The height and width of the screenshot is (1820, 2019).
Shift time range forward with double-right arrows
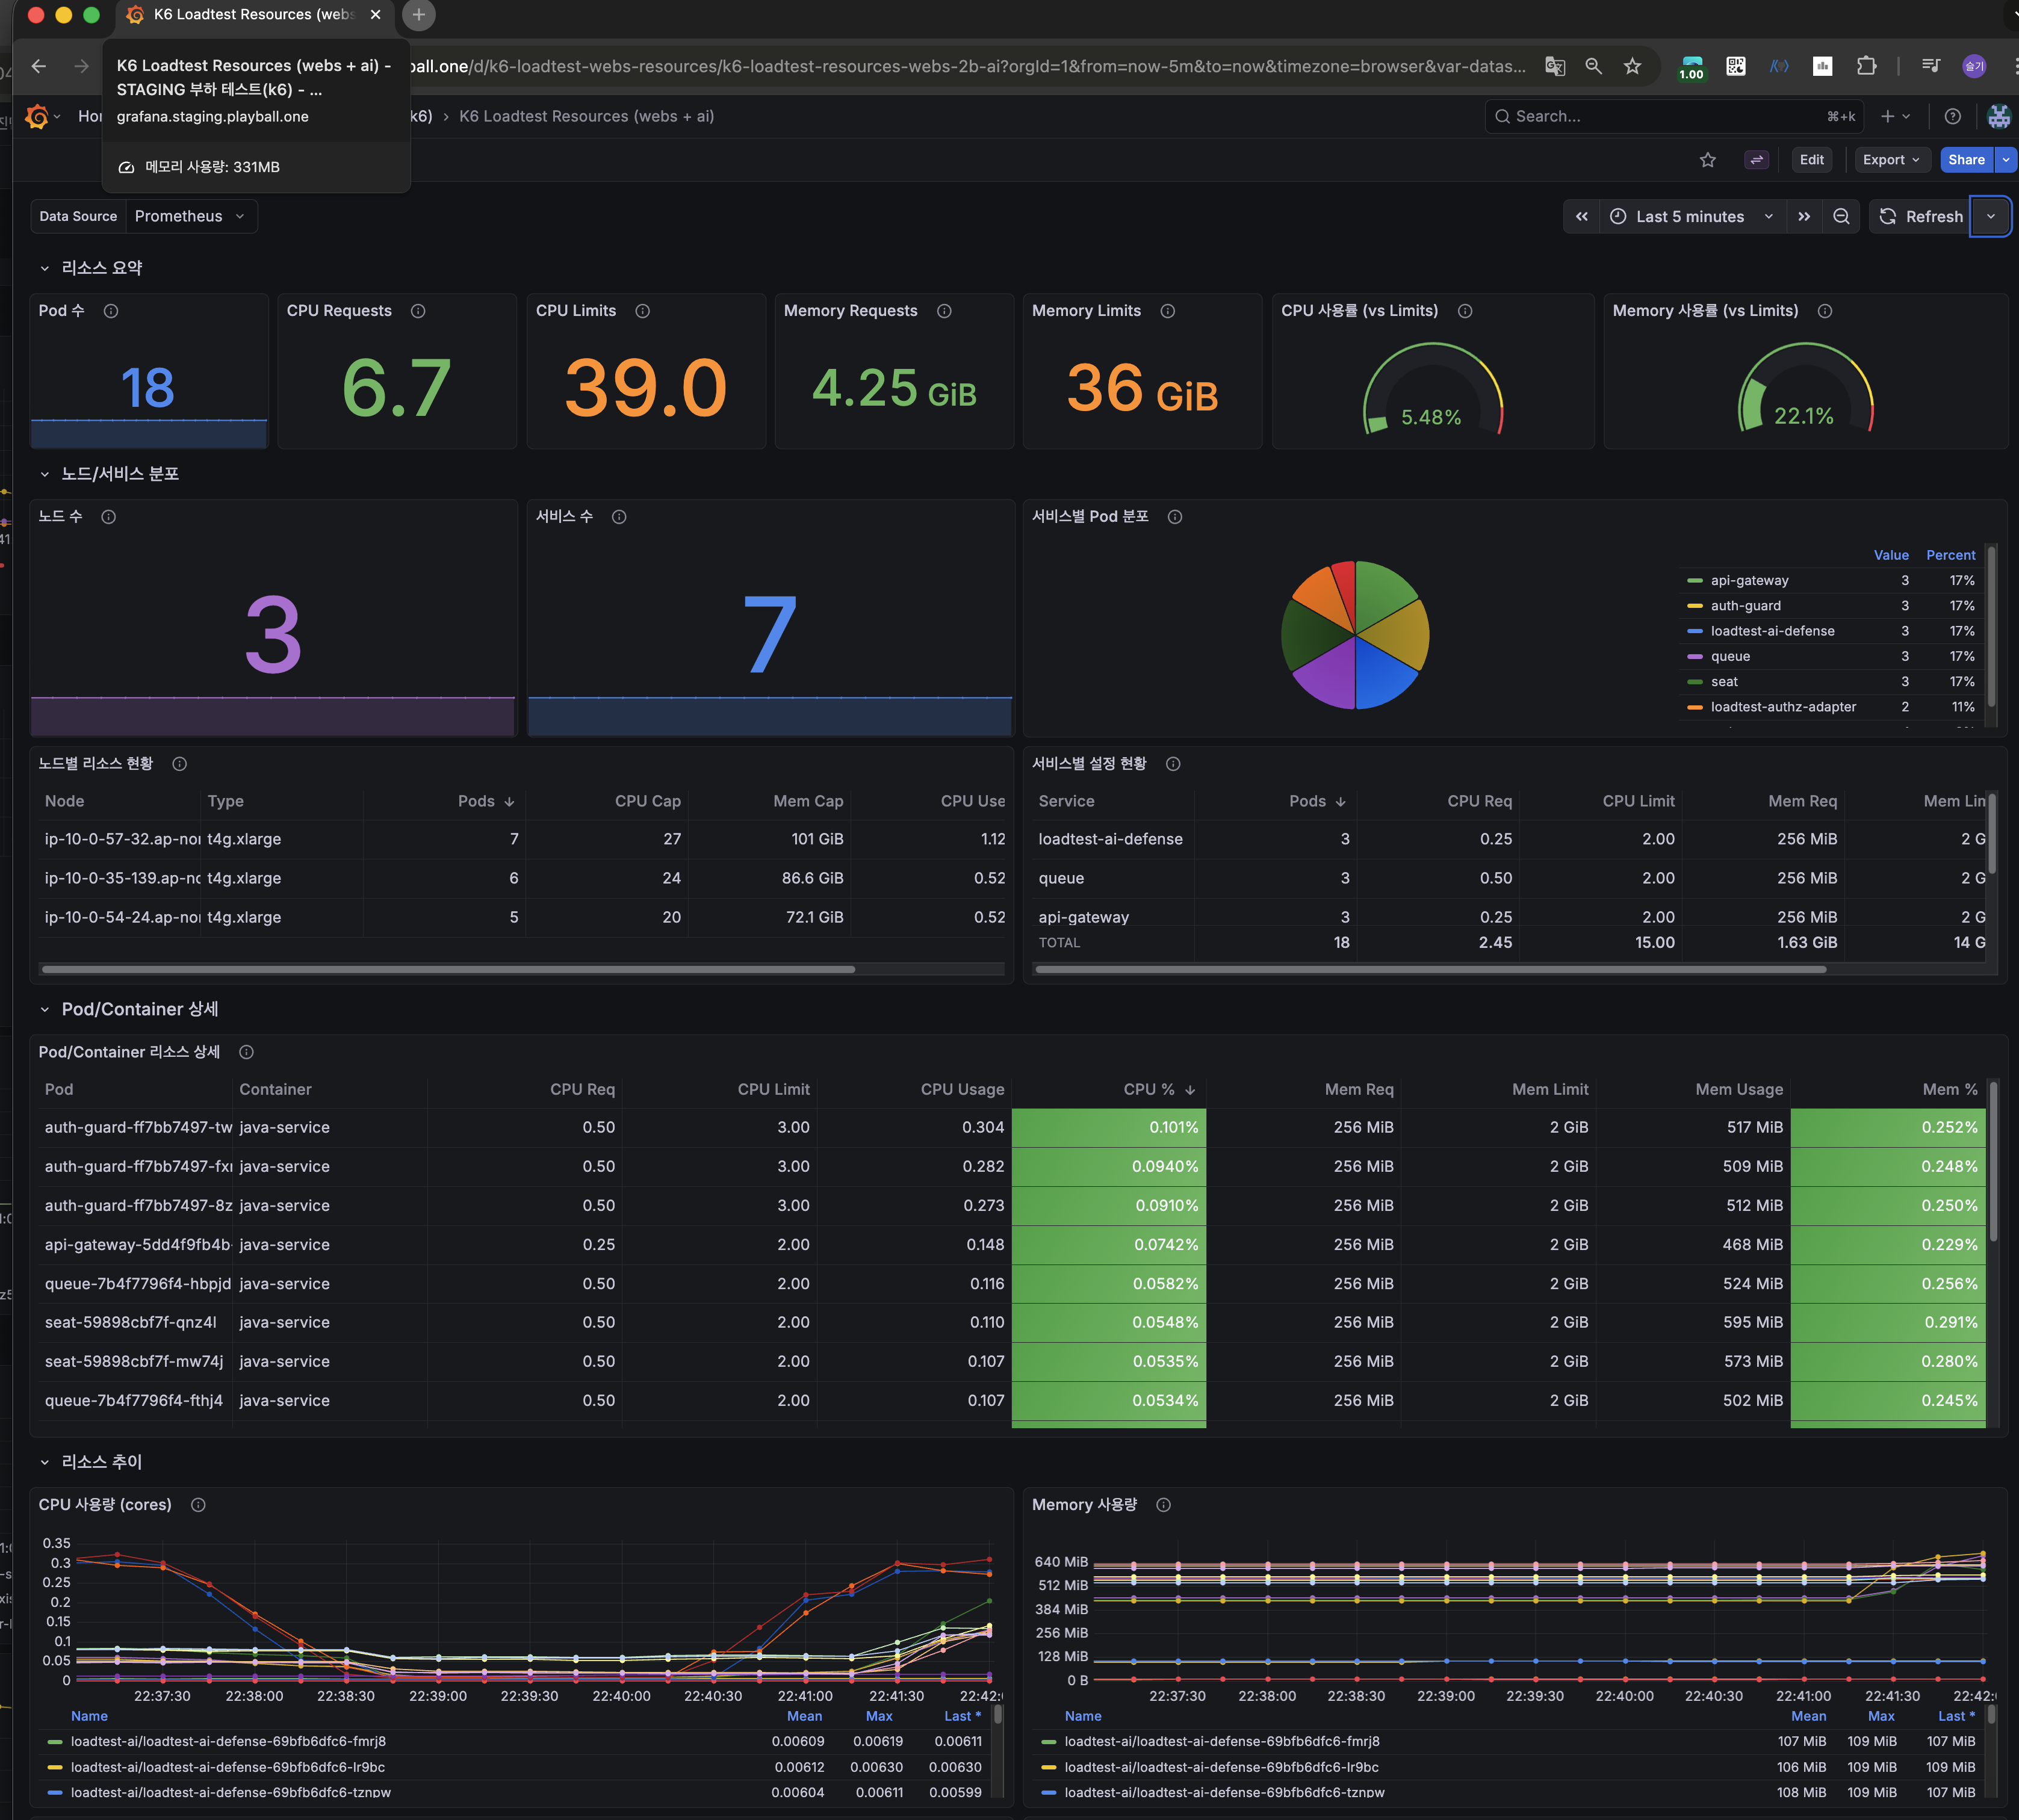(x=1803, y=216)
